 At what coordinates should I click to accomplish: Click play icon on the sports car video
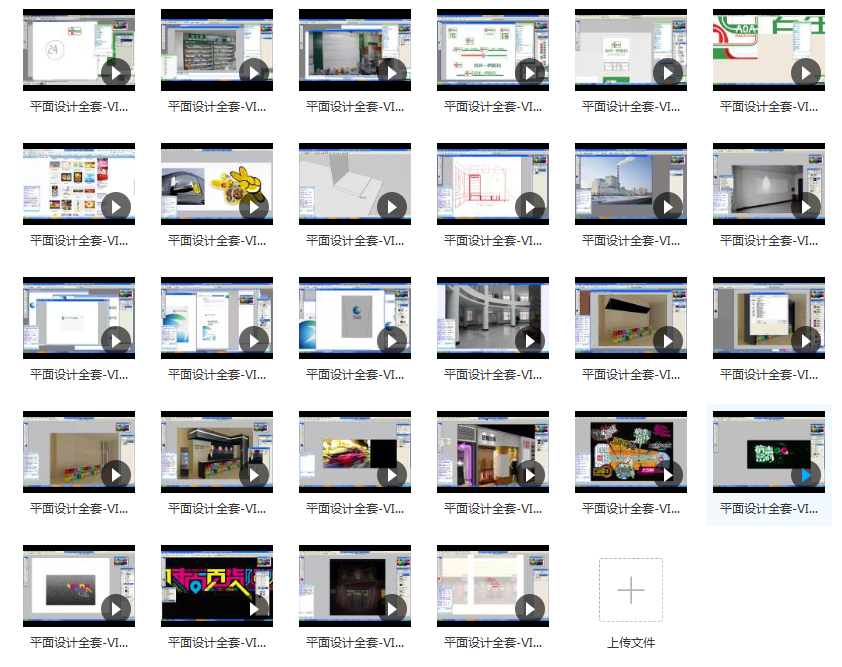point(392,474)
